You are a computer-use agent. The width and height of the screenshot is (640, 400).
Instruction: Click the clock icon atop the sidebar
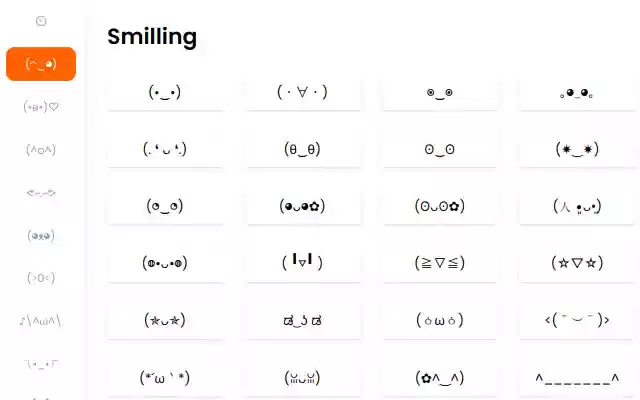pos(41,21)
